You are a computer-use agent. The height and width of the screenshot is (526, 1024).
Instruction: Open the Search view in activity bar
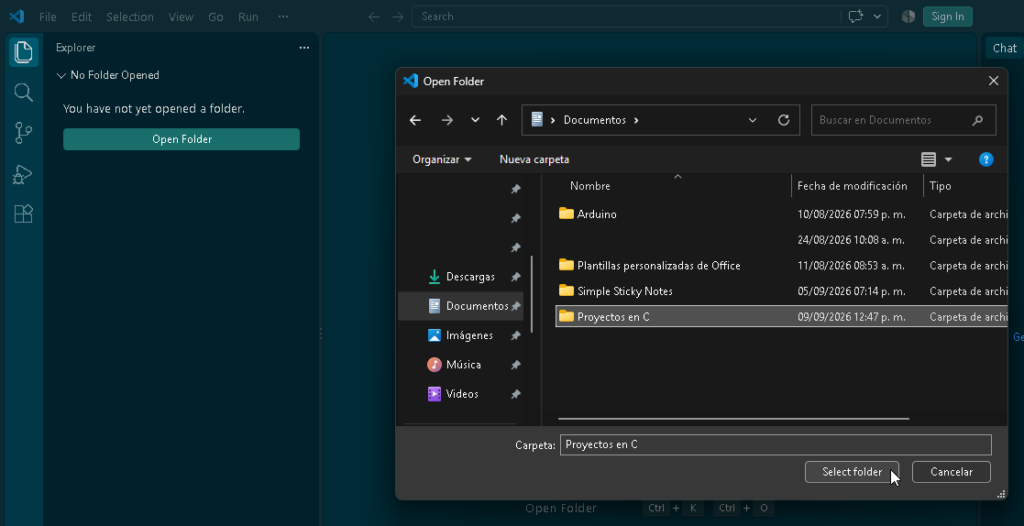point(24,92)
